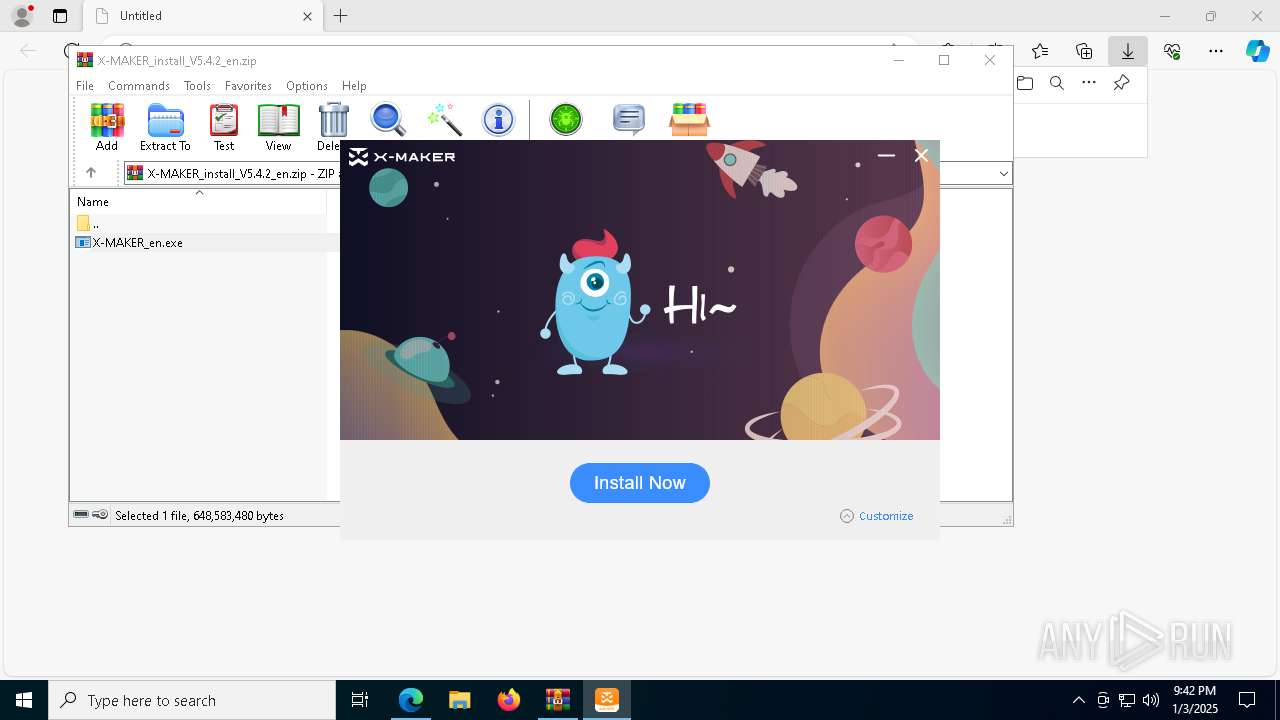Search downloads using magnifier icon
1280x720 pixels.
click(1057, 83)
